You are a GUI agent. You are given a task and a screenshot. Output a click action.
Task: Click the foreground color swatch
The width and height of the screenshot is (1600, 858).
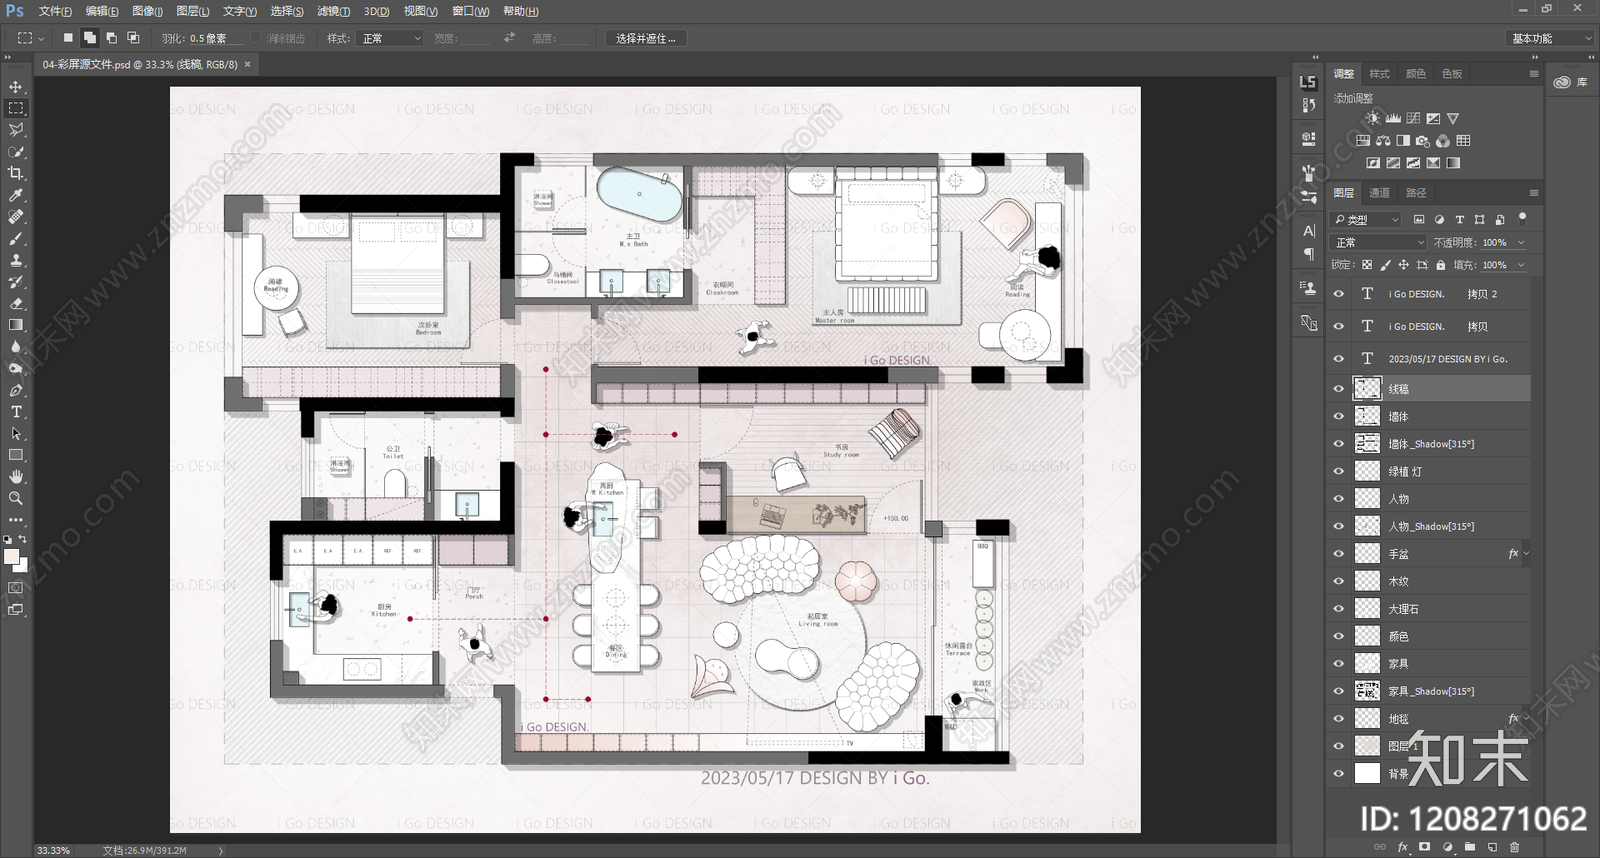point(11,556)
